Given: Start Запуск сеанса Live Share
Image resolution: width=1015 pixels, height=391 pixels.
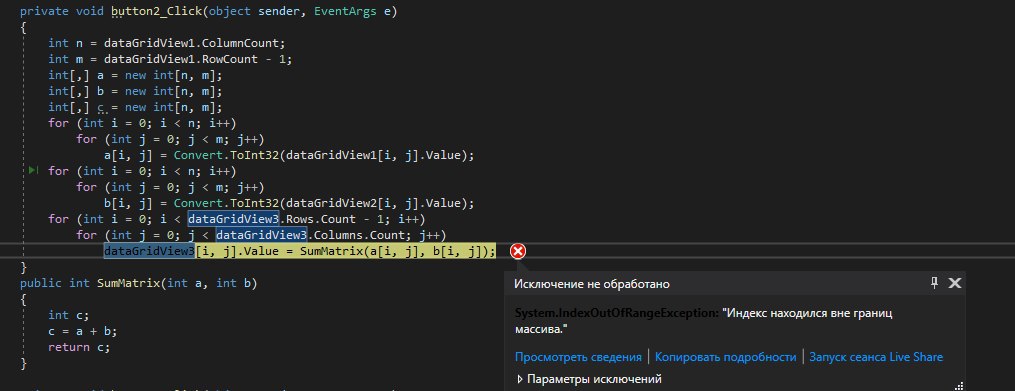Looking at the screenshot, I should coord(876,357).
